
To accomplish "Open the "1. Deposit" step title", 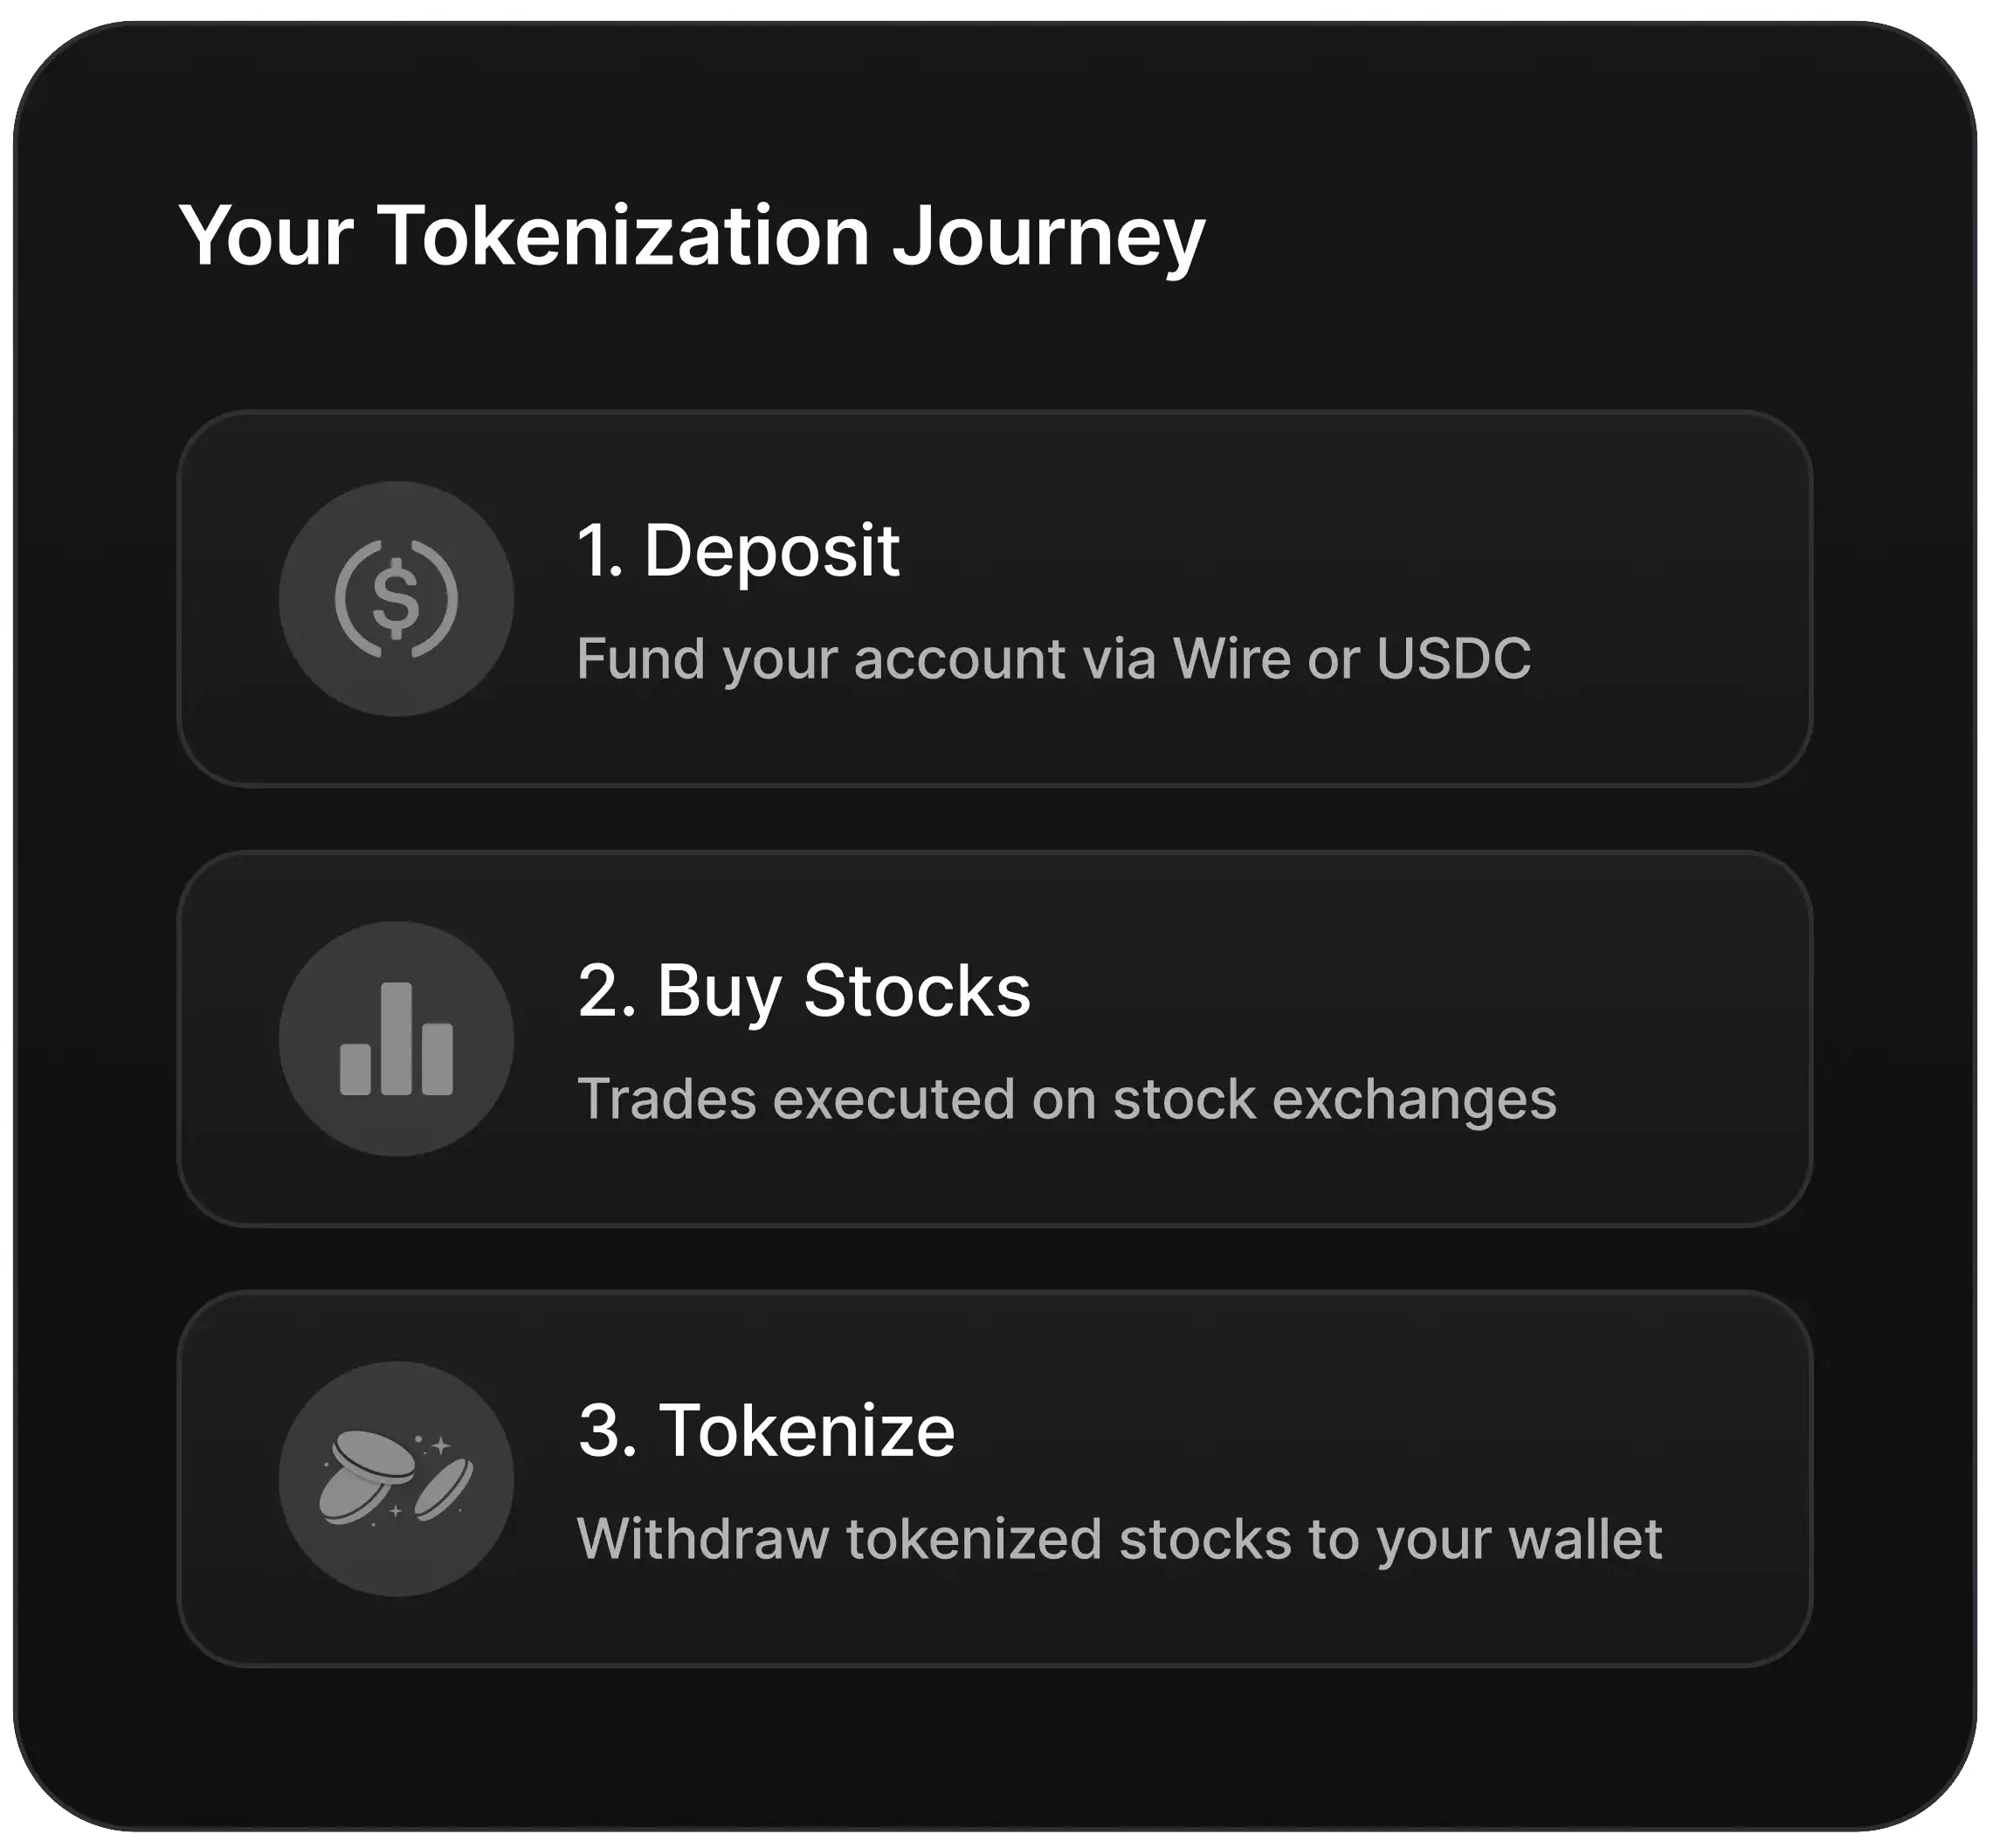I will click(x=739, y=550).
